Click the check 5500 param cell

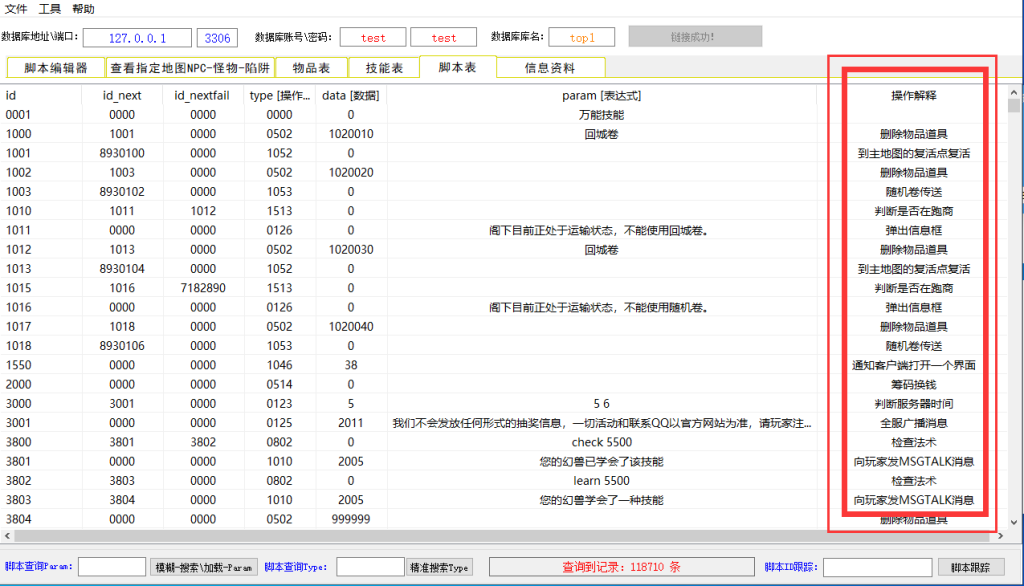(x=601, y=442)
